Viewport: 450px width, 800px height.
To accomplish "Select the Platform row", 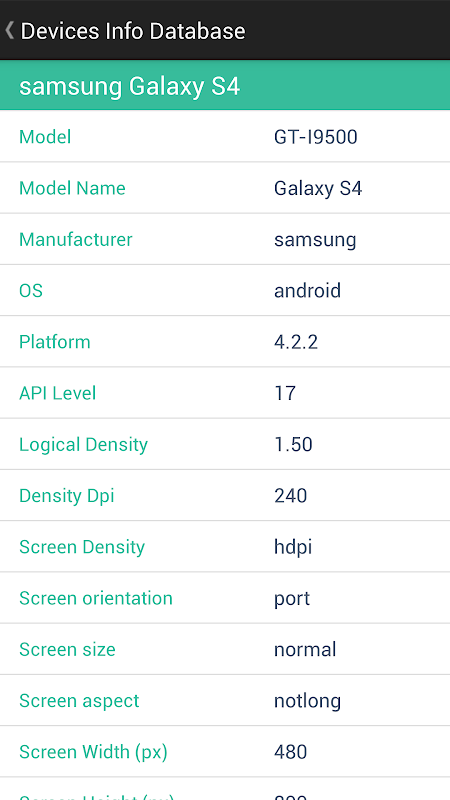I will coord(225,342).
